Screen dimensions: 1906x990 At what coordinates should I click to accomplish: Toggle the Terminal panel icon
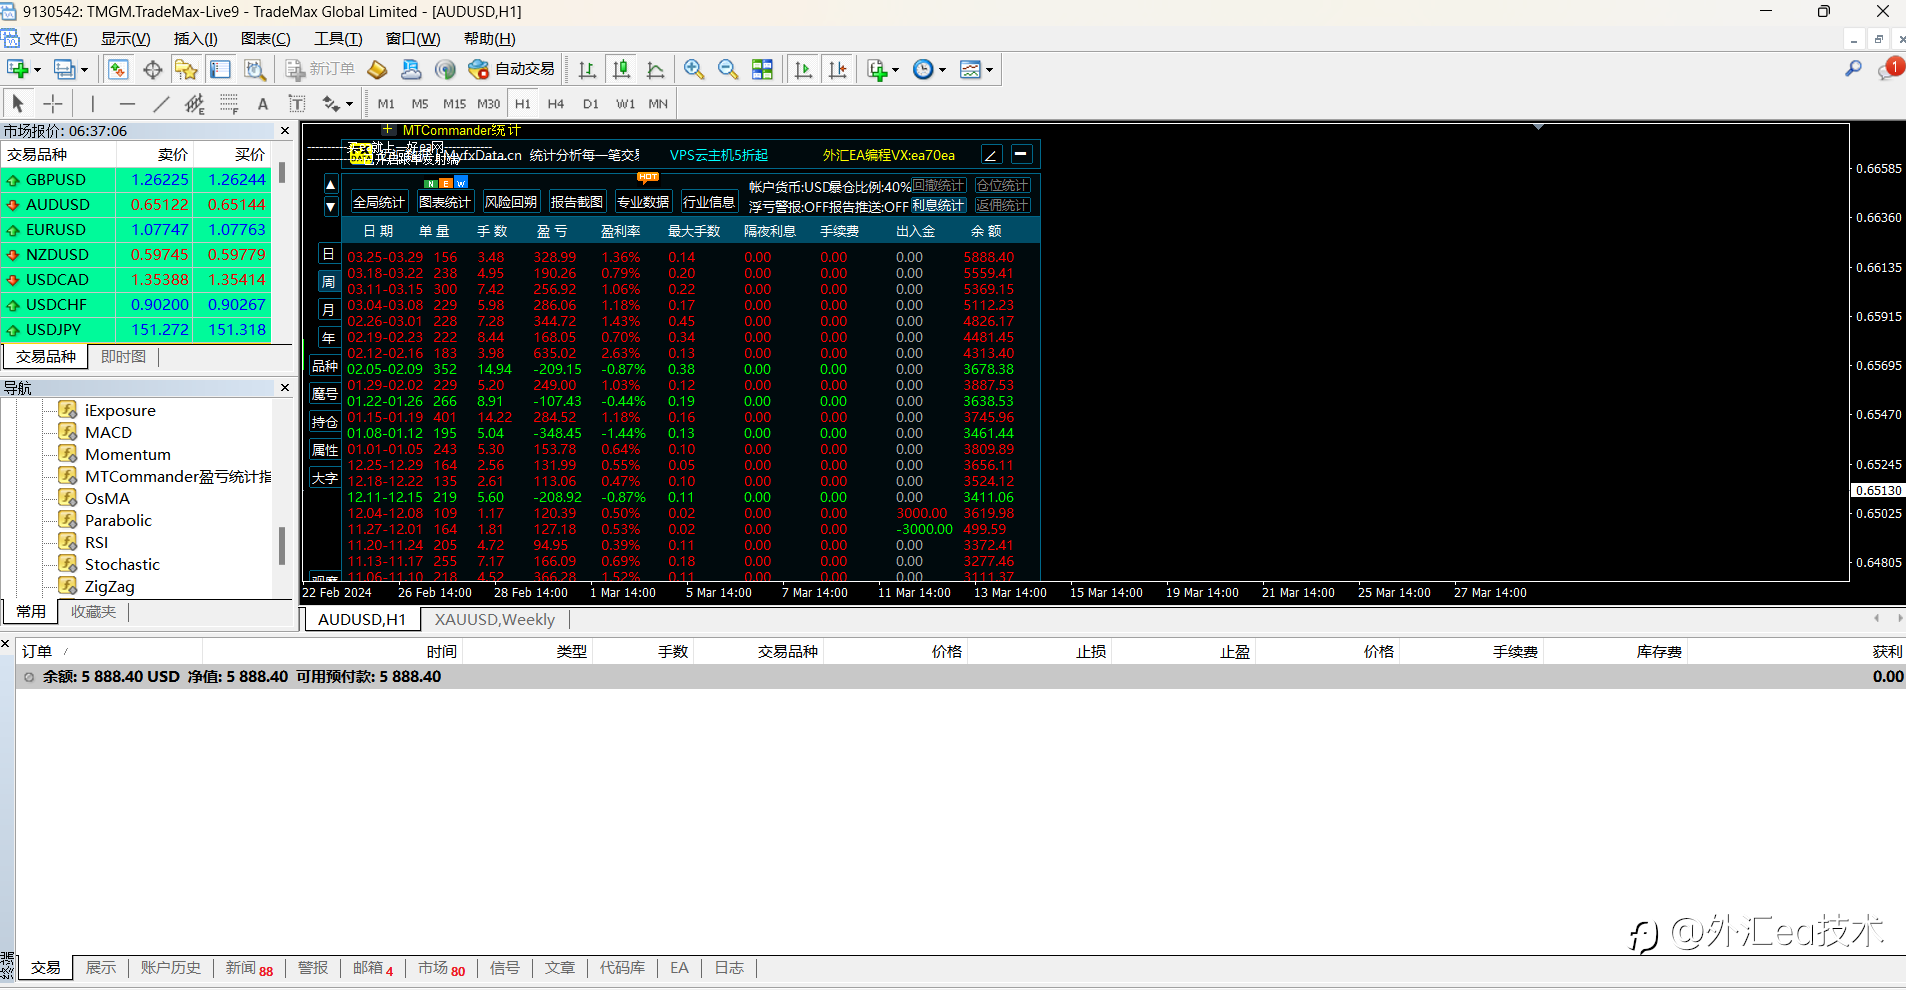pos(220,69)
